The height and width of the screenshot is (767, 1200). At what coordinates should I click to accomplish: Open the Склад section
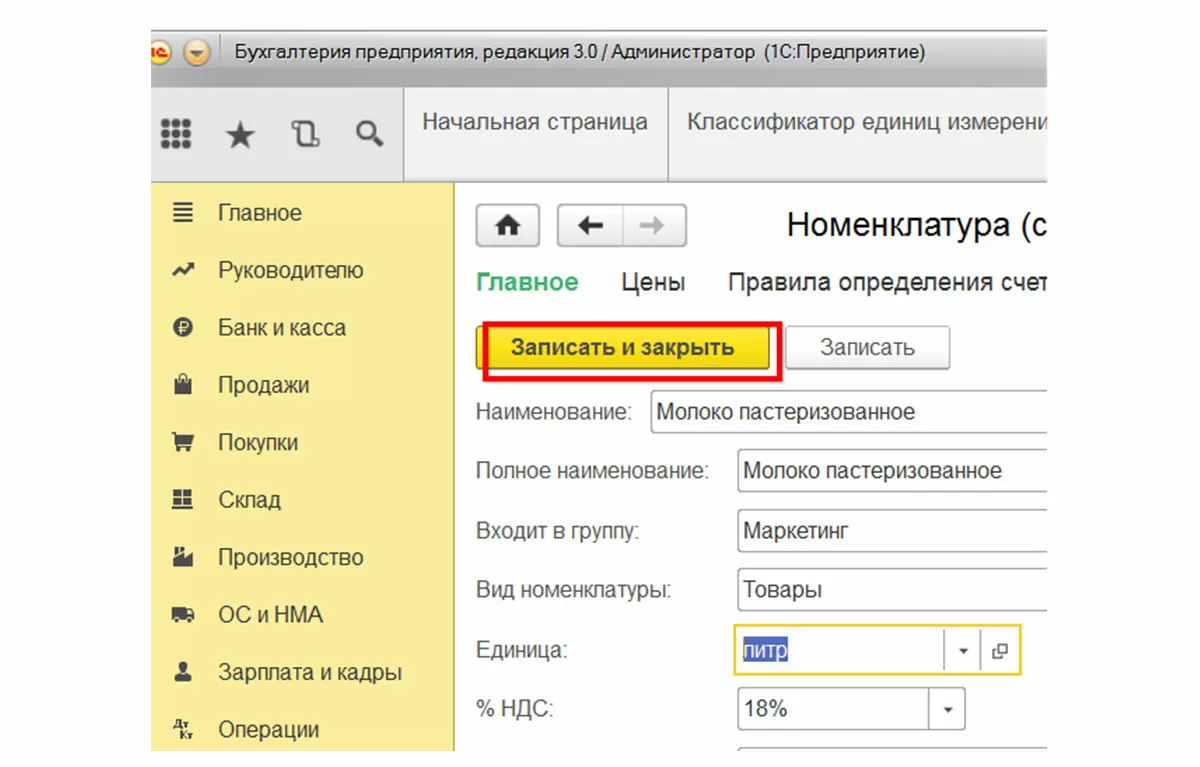coord(250,500)
